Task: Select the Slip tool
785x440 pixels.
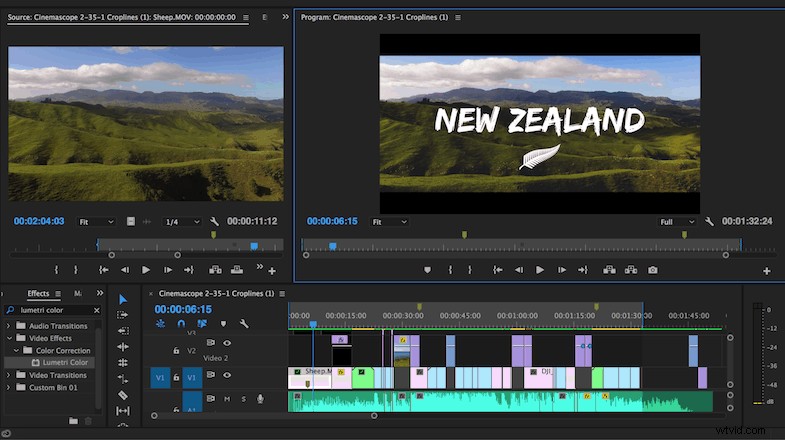Action: (123, 411)
